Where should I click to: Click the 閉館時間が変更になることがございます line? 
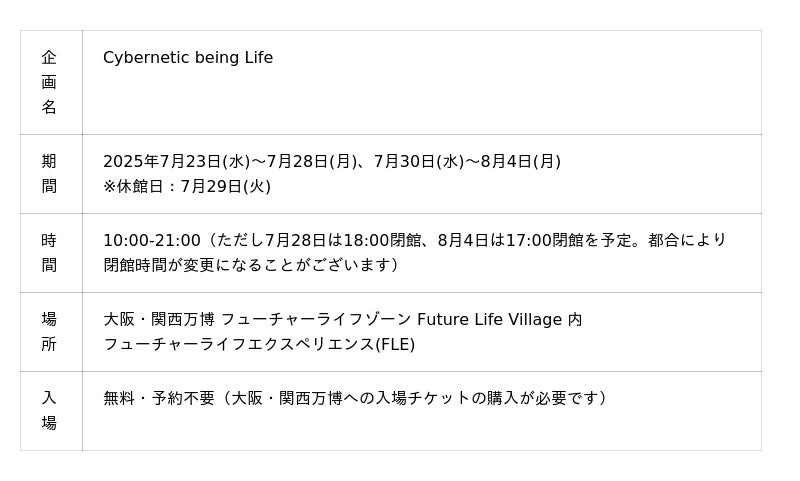250,266
